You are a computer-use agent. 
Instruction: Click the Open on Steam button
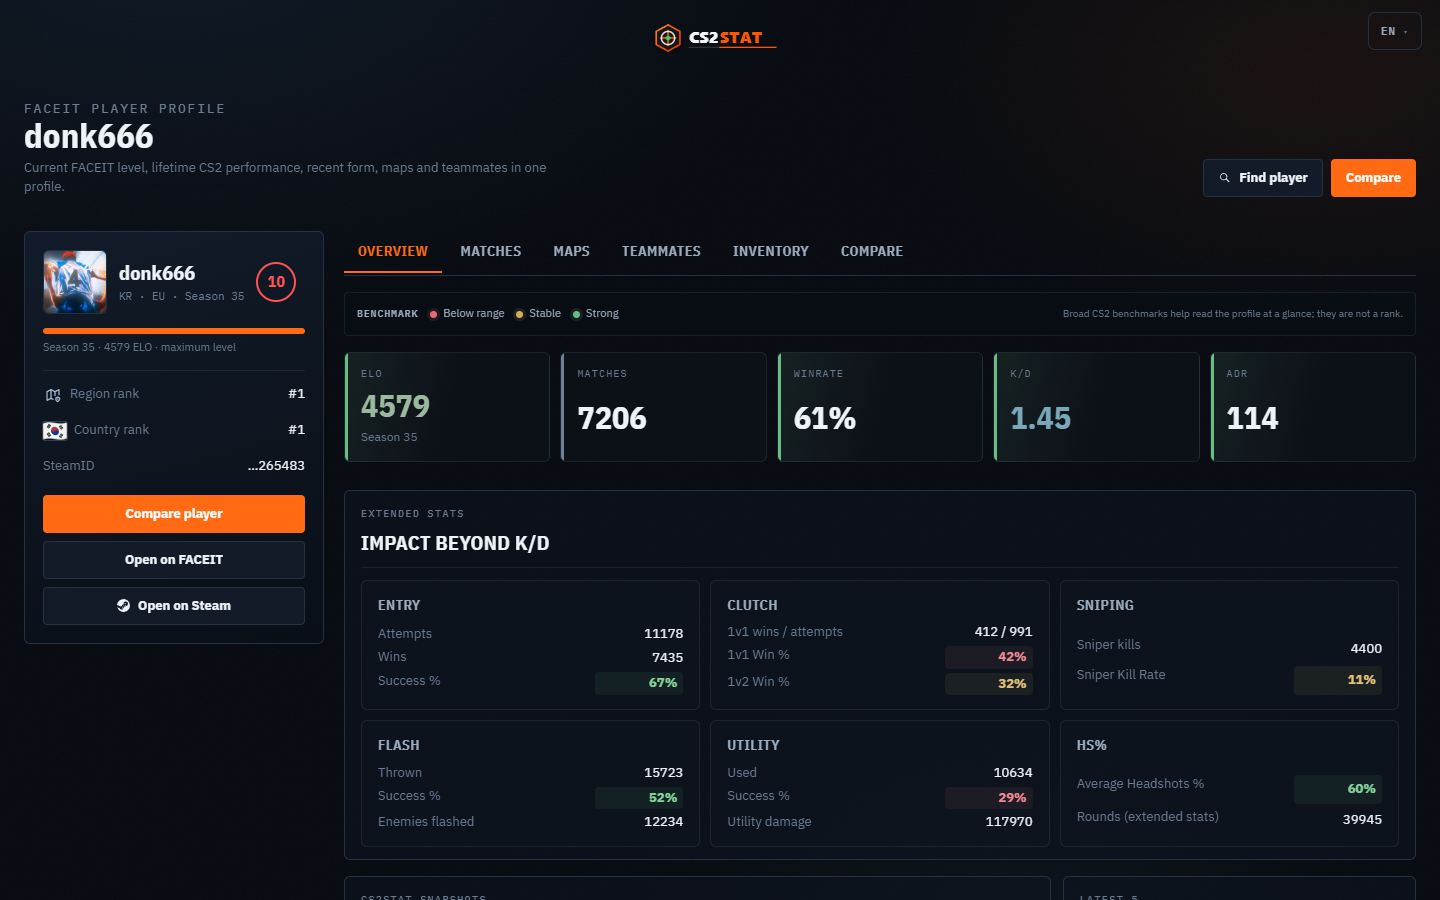point(174,606)
